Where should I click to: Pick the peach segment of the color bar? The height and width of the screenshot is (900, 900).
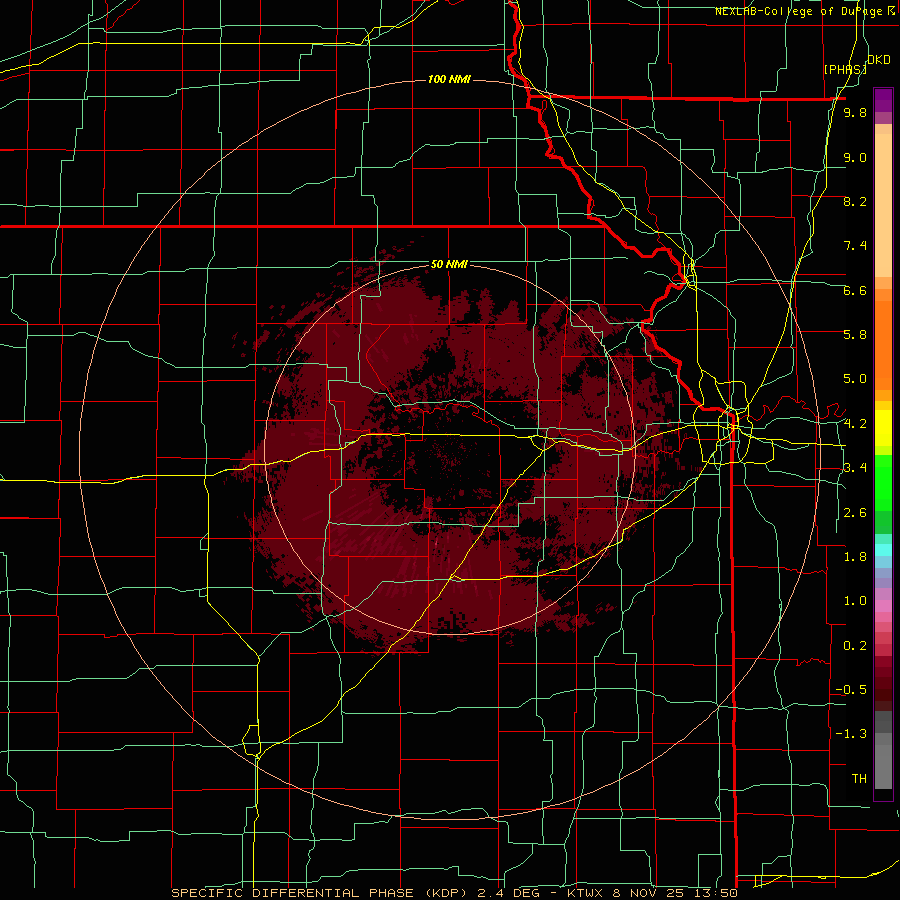point(883,205)
